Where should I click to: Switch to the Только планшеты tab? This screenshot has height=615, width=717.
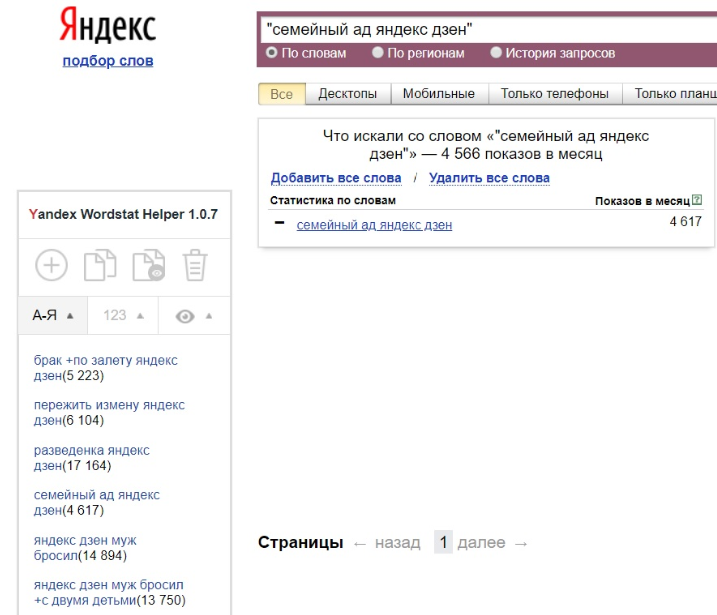click(x=670, y=94)
